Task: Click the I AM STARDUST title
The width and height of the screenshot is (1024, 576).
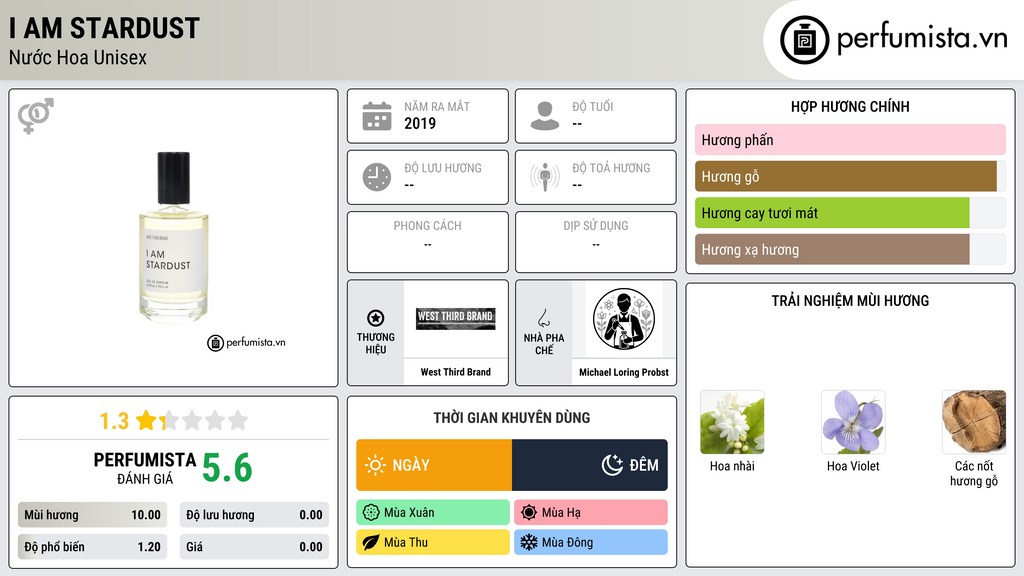Action: pos(104,28)
